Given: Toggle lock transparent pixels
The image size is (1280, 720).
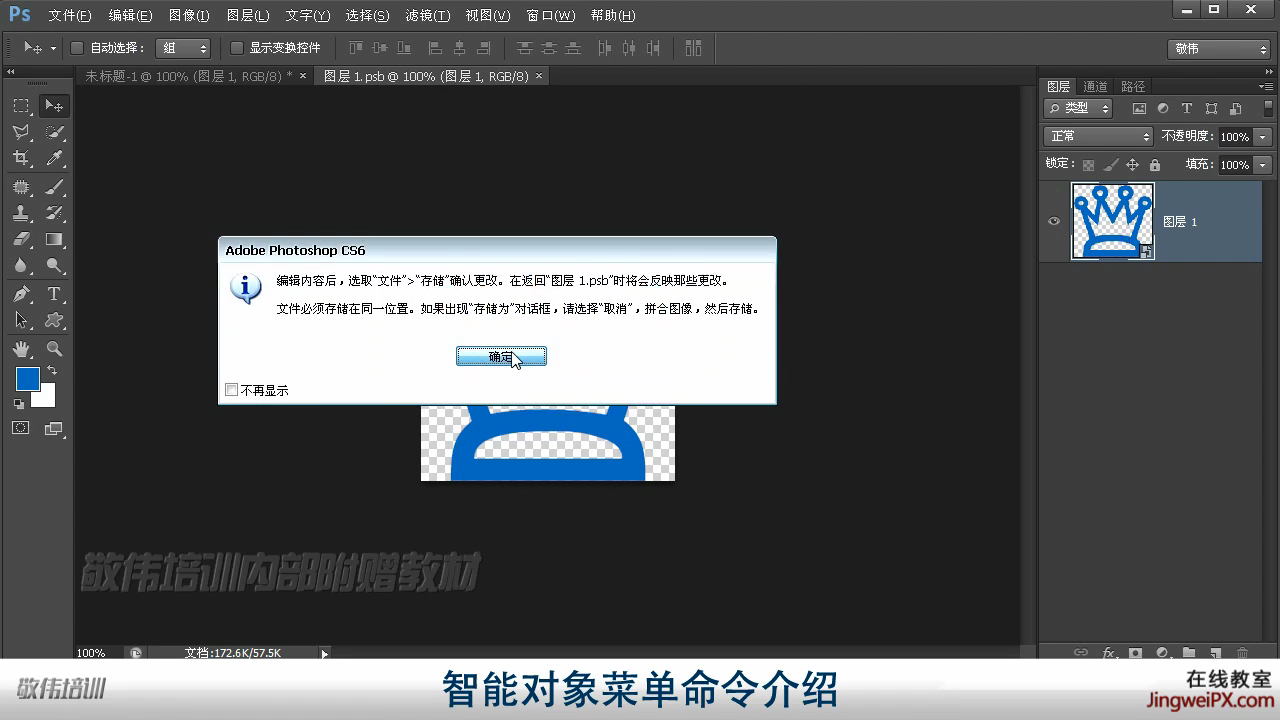Looking at the screenshot, I should pos(1088,165).
